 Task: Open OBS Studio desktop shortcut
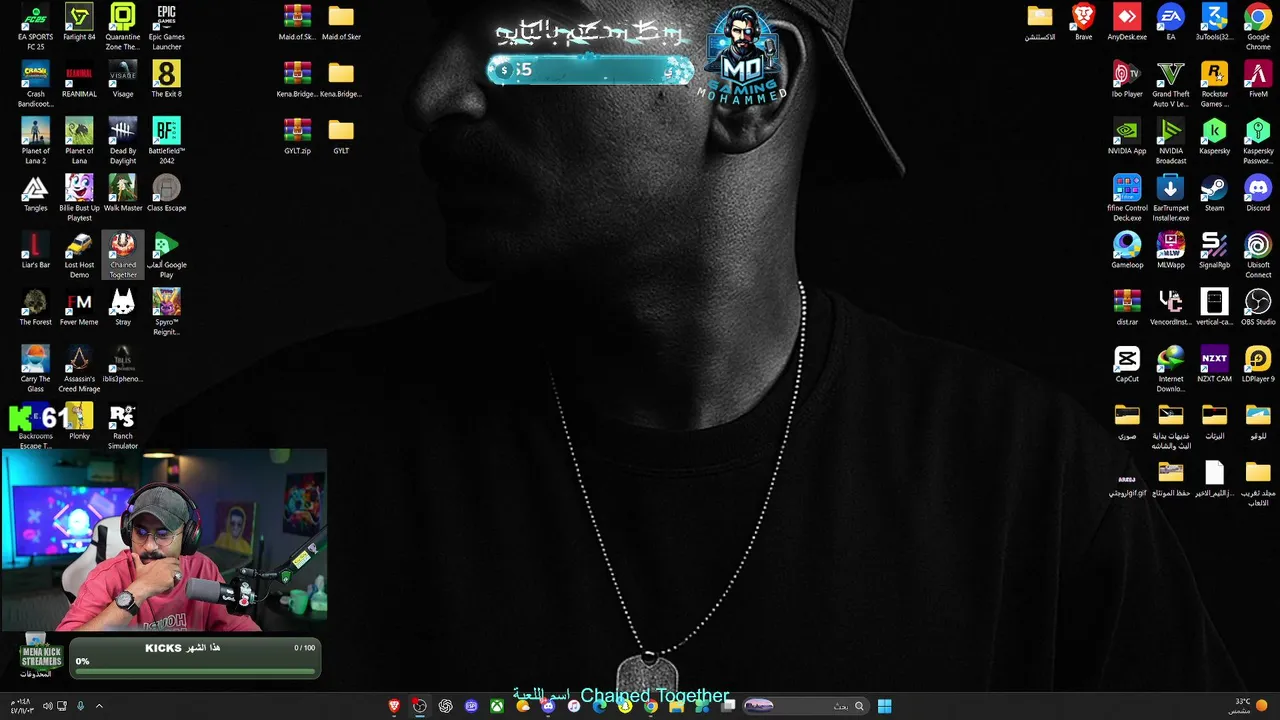click(x=1258, y=307)
